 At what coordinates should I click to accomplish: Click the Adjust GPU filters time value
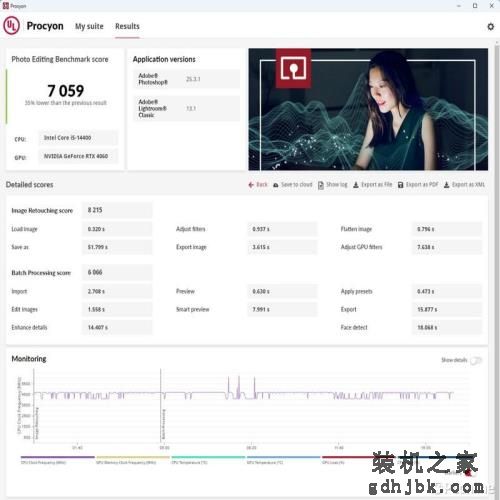coord(447,247)
